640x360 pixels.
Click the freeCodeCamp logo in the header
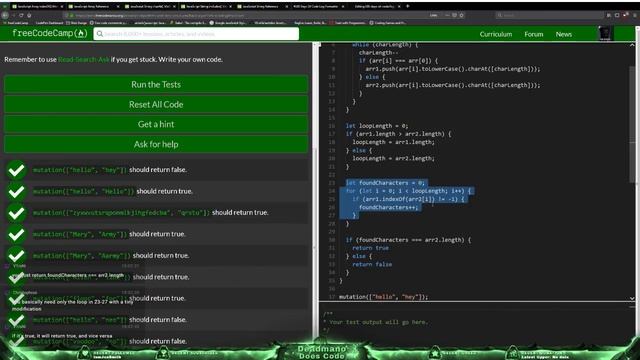tap(50, 33)
